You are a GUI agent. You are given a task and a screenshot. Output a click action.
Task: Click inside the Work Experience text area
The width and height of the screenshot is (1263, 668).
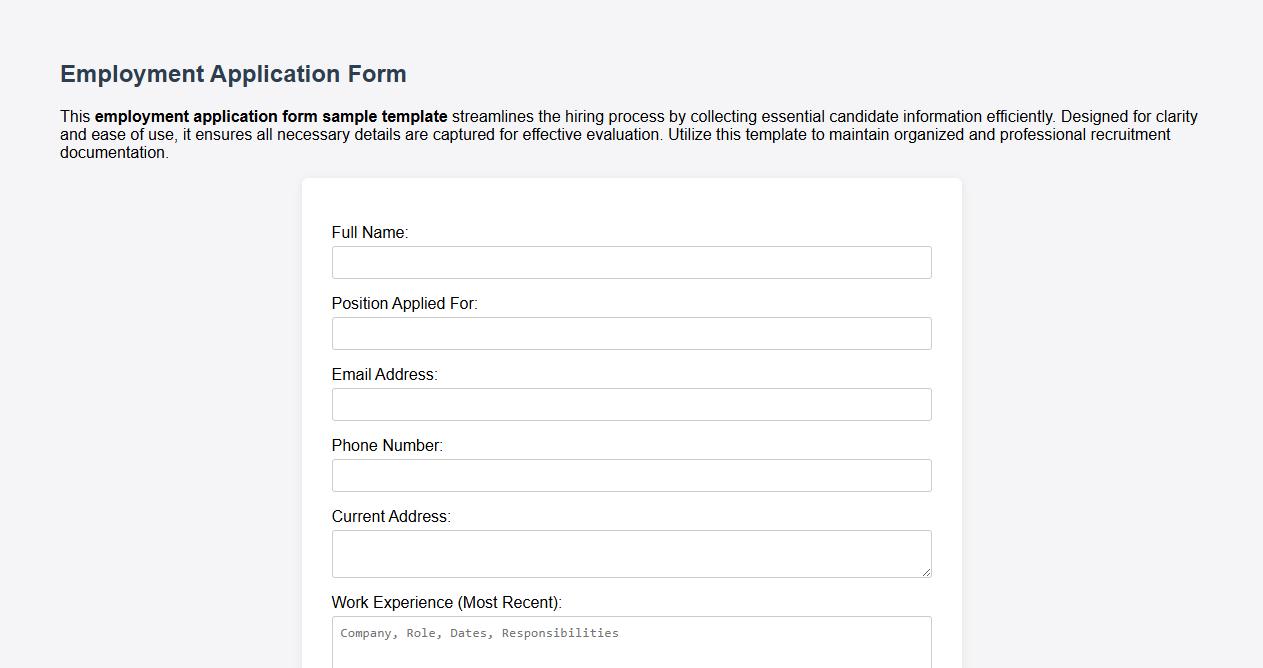click(631, 645)
